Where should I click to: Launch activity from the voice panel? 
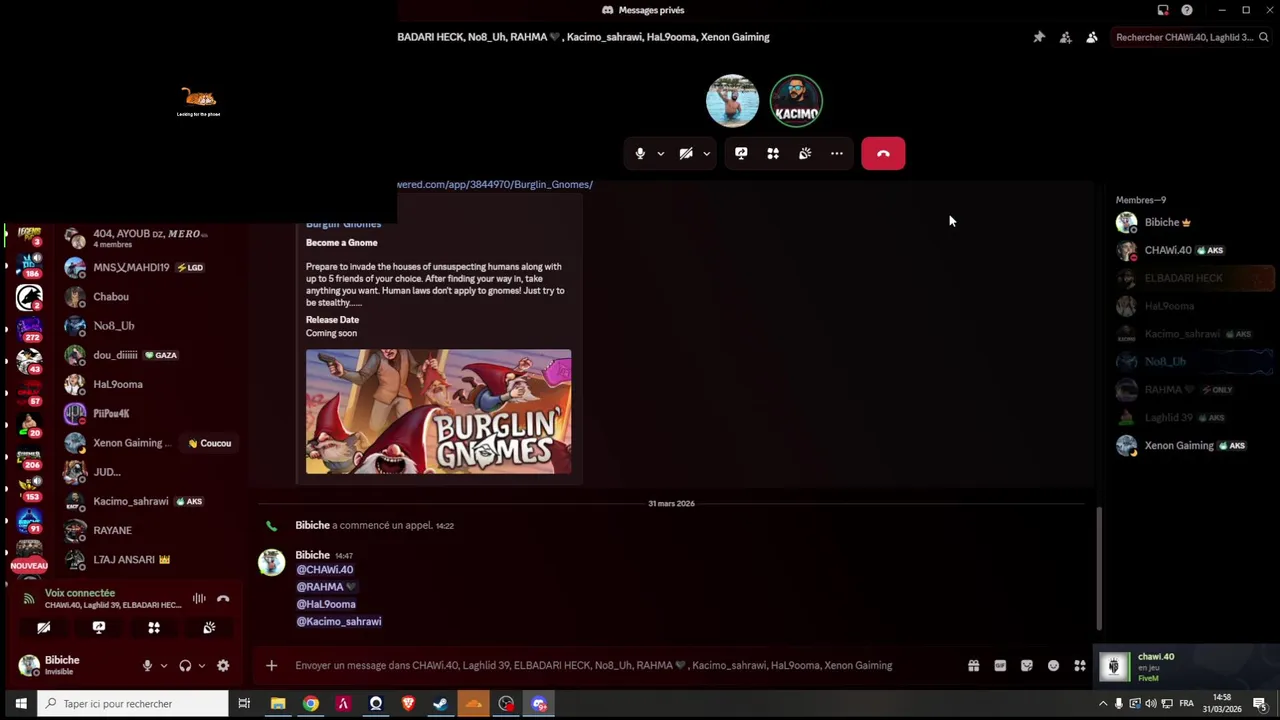click(154, 628)
